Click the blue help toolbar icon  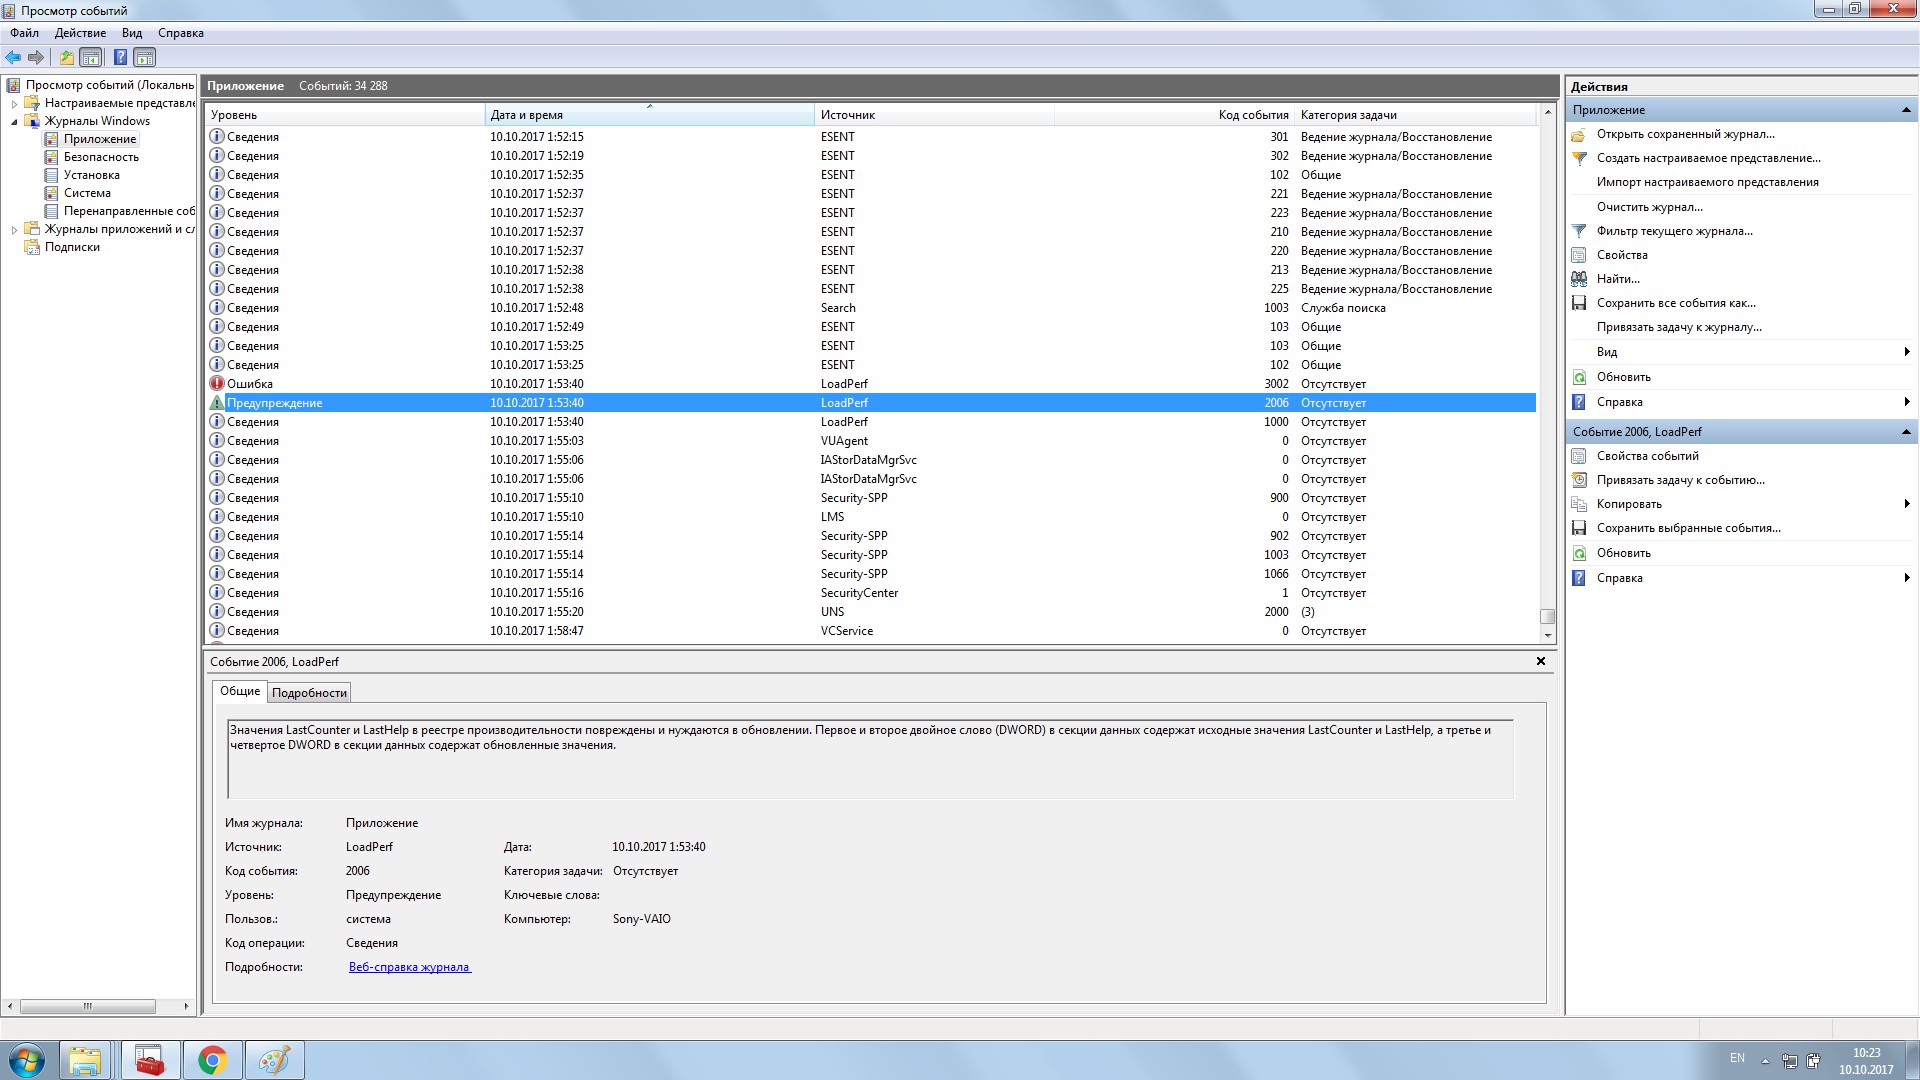pos(120,57)
